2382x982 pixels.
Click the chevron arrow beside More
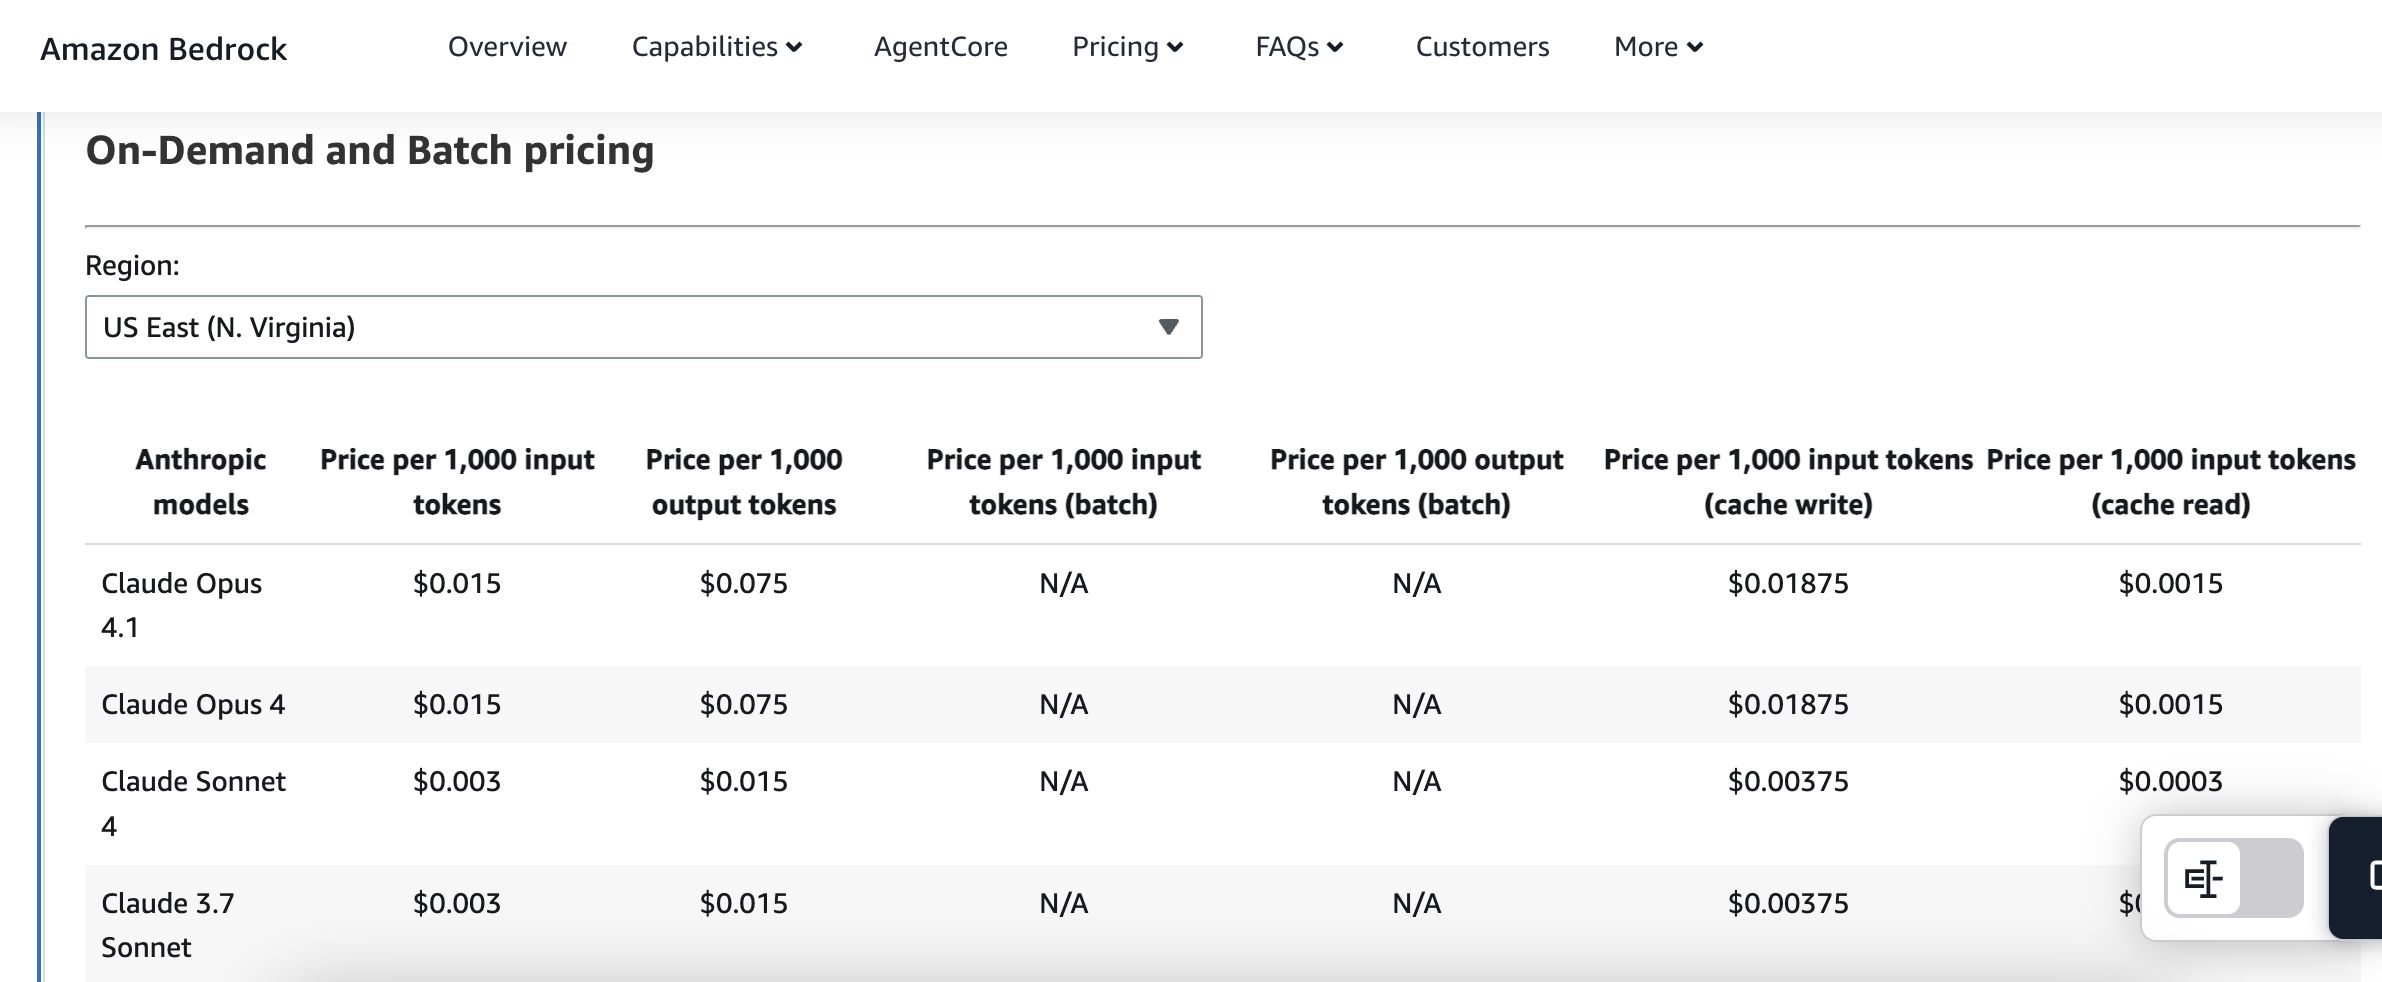click(1695, 47)
